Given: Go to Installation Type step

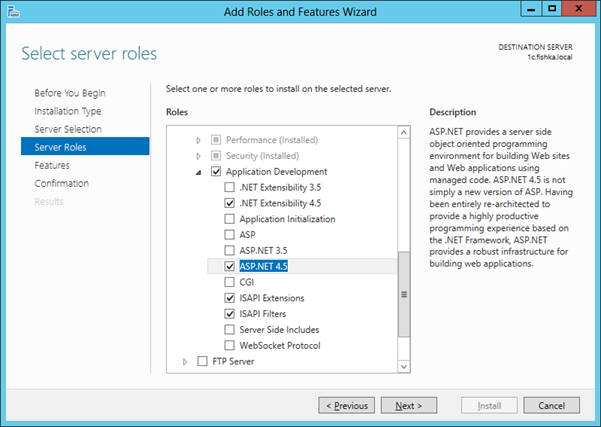Looking at the screenshot, I should pyautogui.click(x=68, y=111).
